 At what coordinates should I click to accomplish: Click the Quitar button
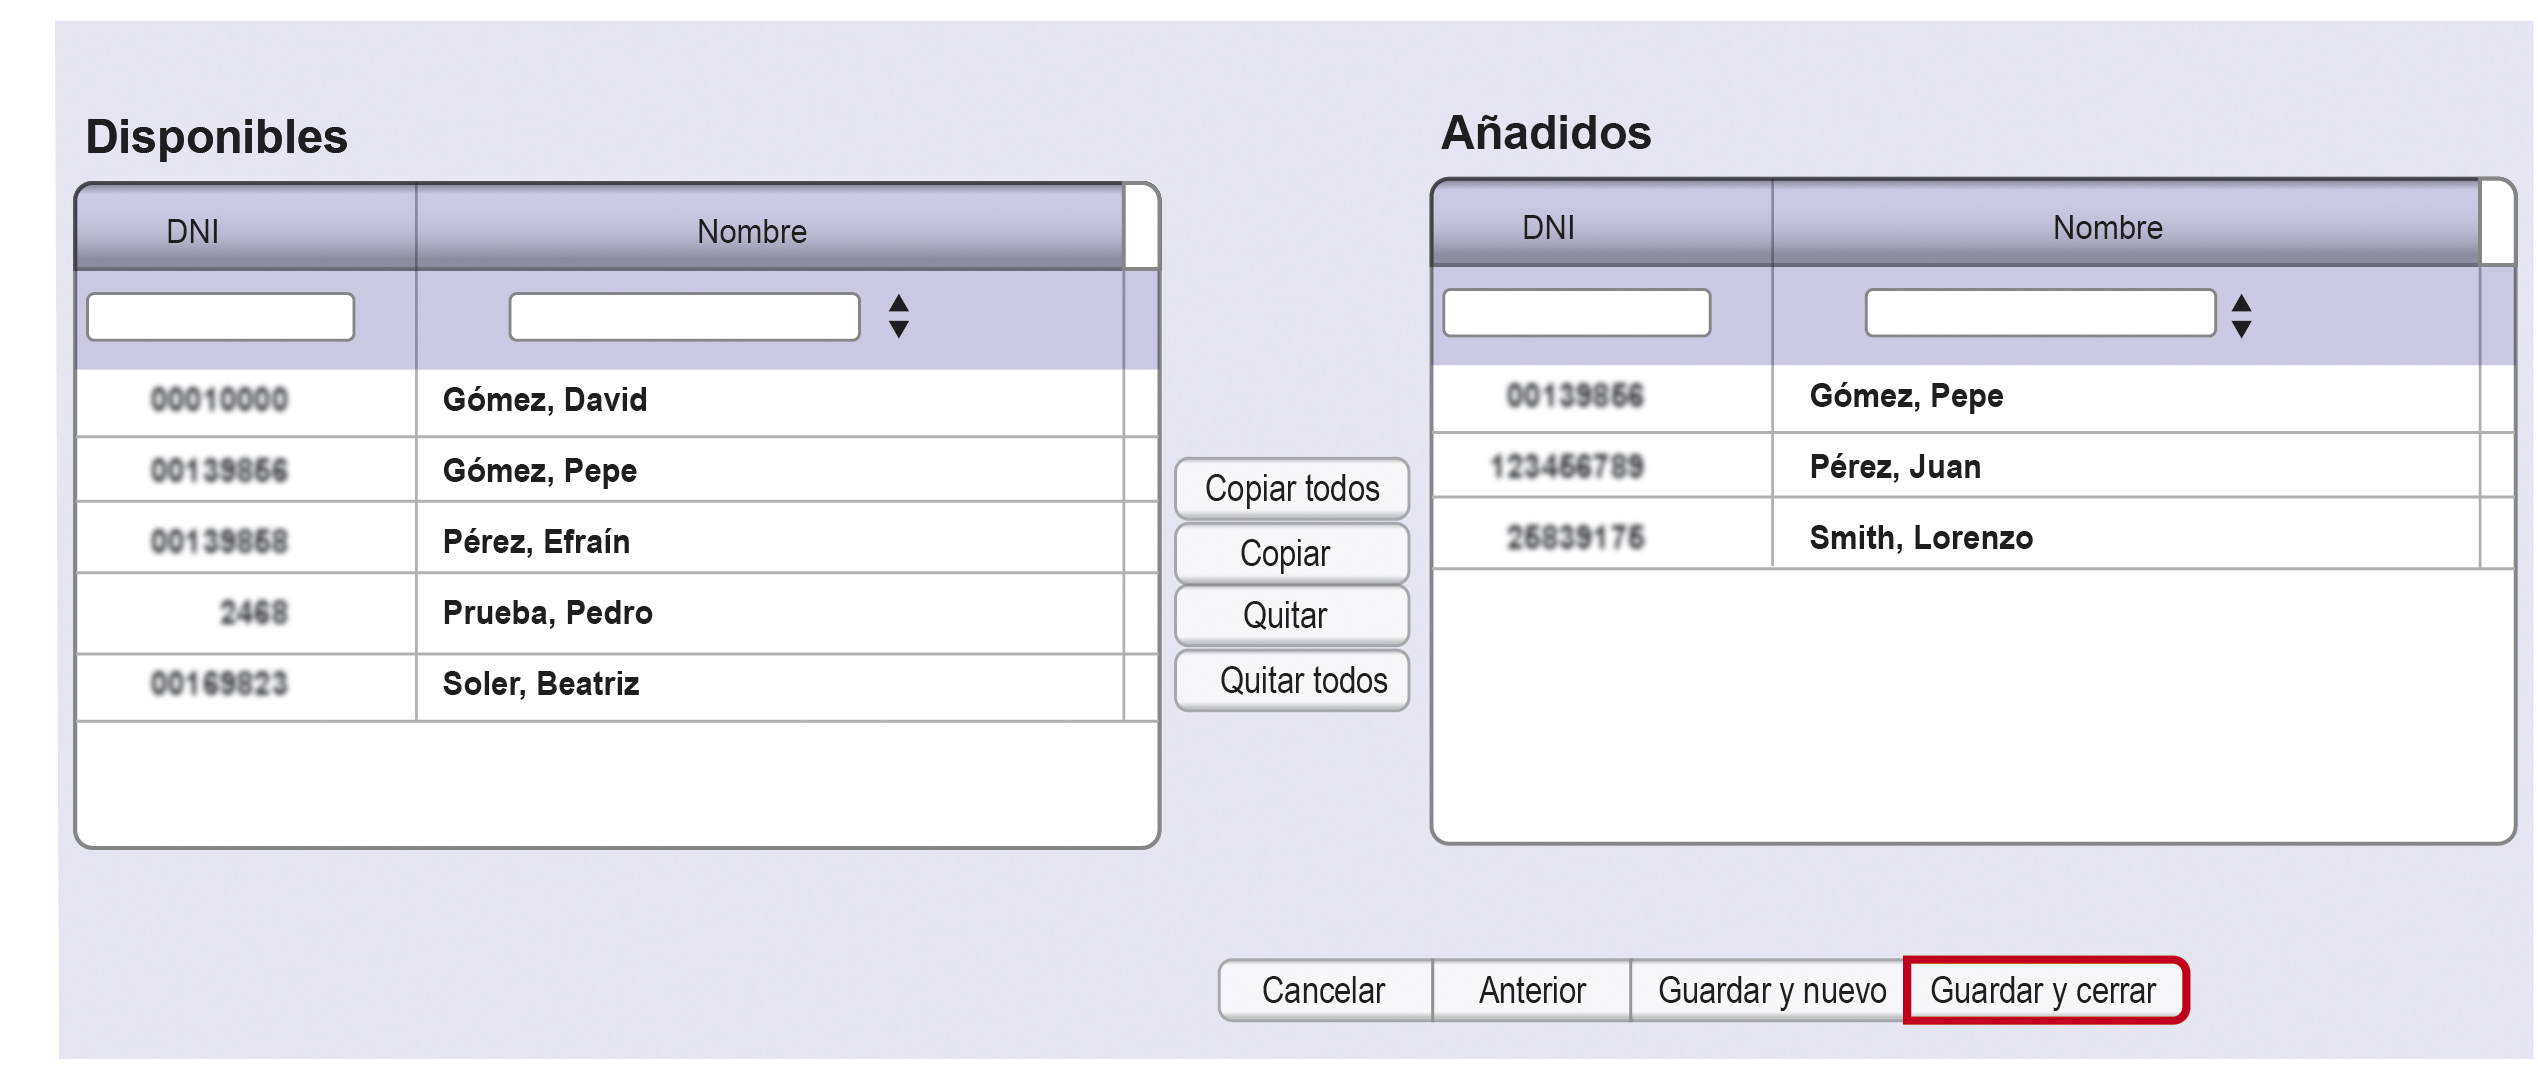pyautogui.click(x=1291, y=615)
